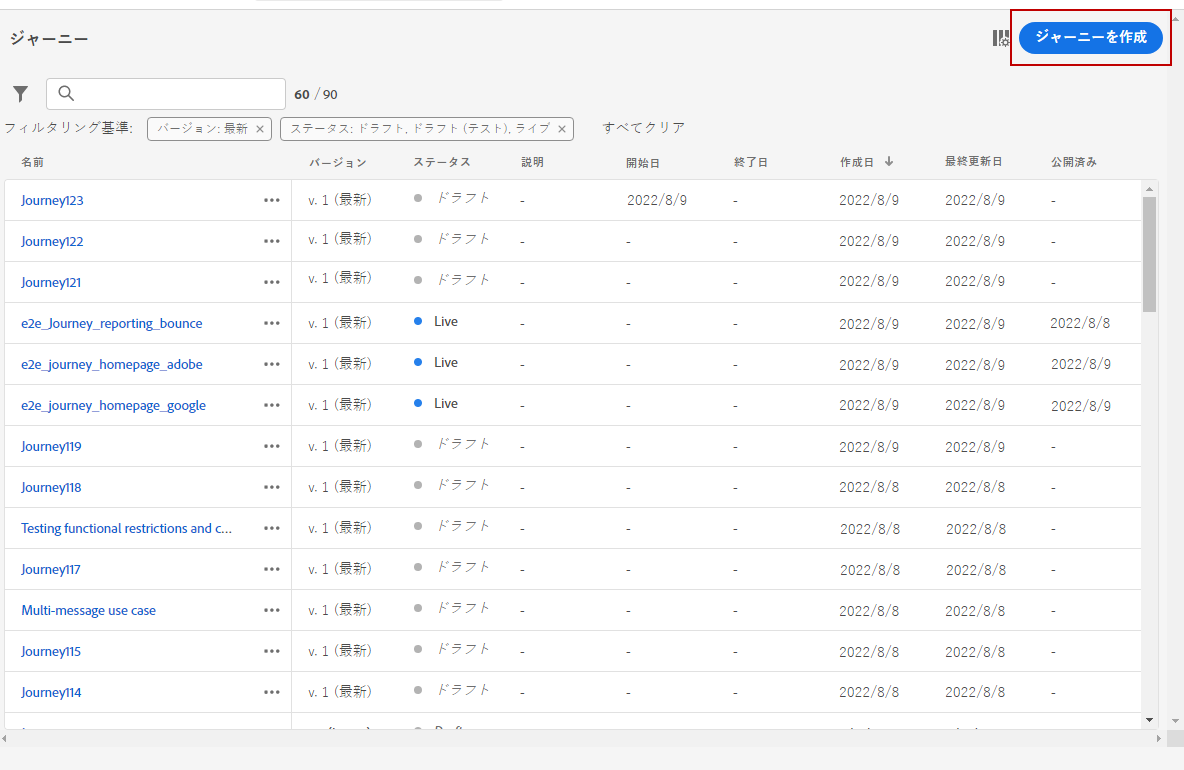This screenshot has width=1184, height=770.
Task: Open more actions for e2e_journey_homepage_google
Action: click(272, 405)
